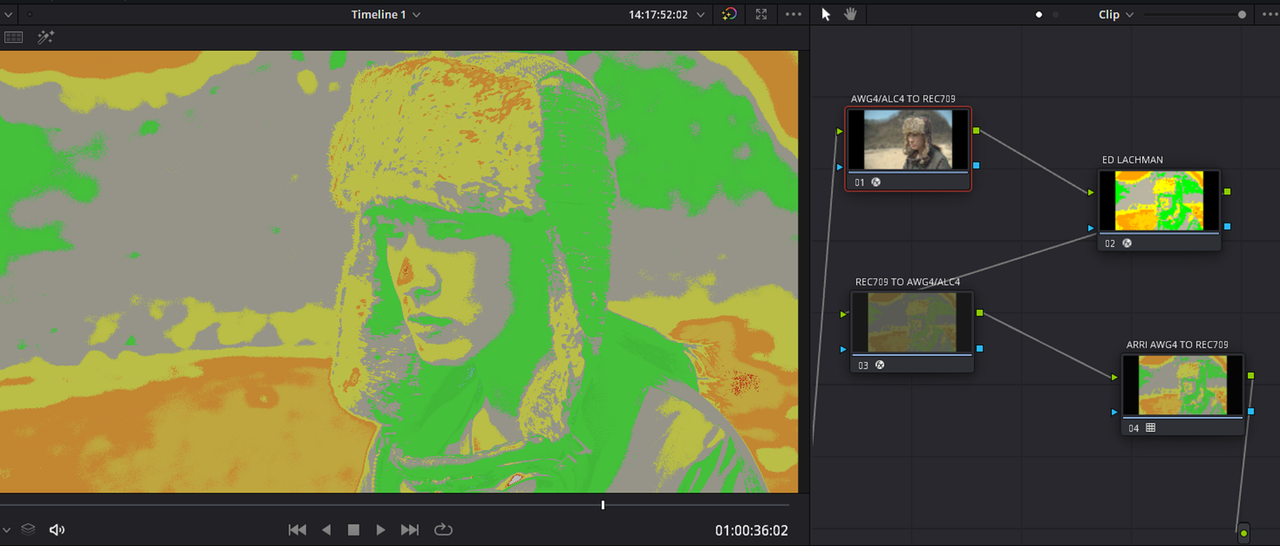The image size is (1280, 546).
Task: Switch to second node graph dot
Action: click(x=1055, y=14)
